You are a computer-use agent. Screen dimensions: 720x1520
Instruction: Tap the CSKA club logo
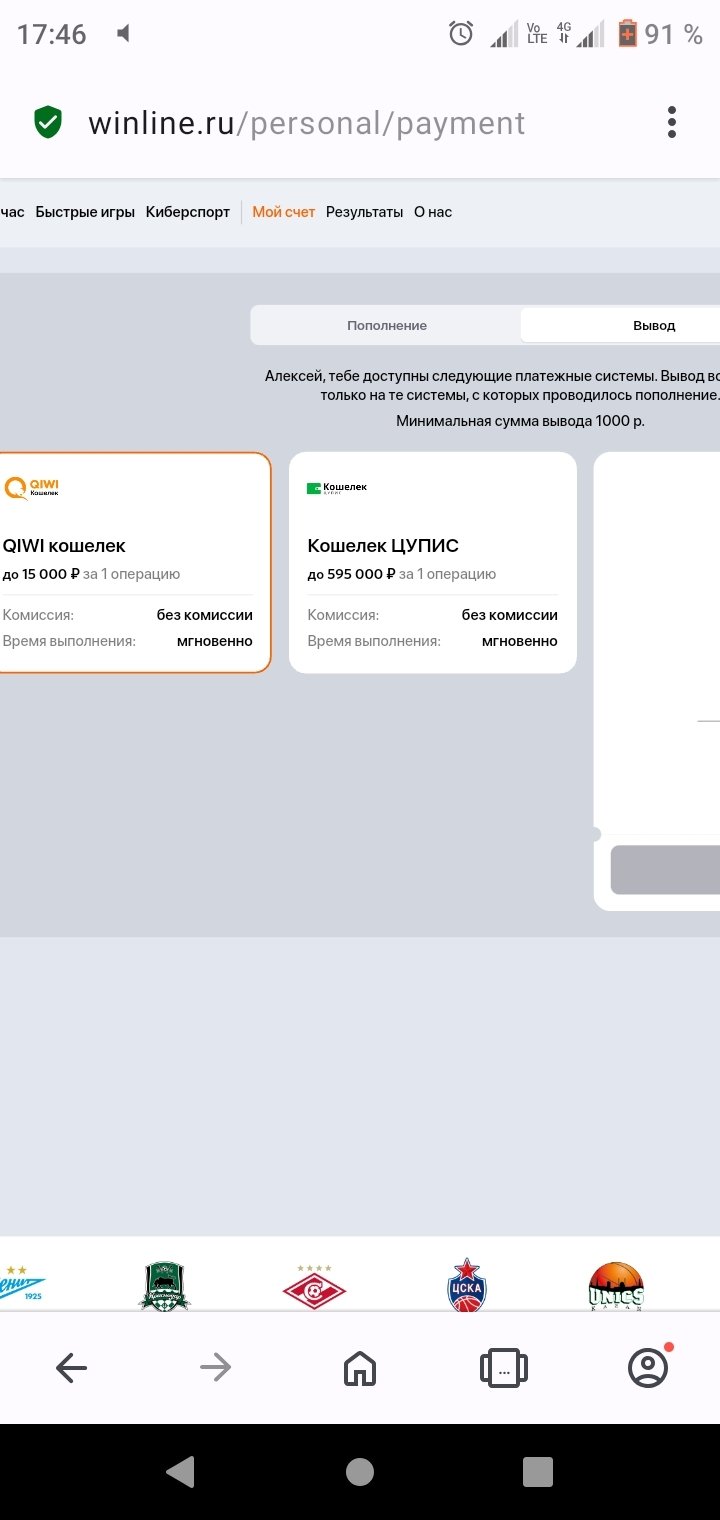[x=467, y=1286]
